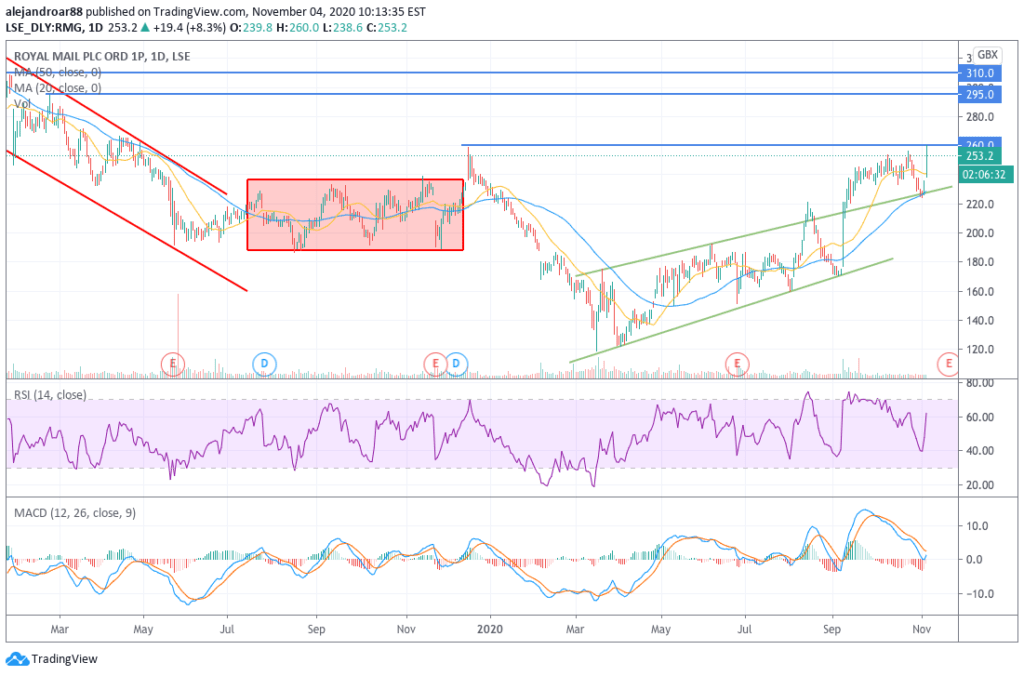Click the dividend D marker before 2020 label

457,361
